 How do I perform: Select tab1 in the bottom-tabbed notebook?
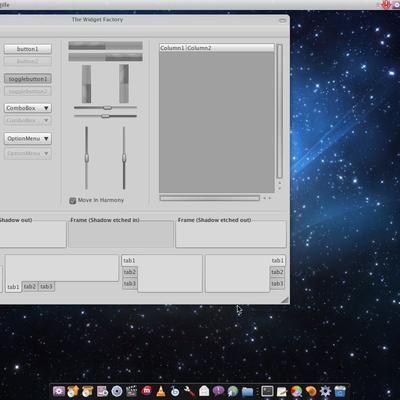click(x=13, y=287)
